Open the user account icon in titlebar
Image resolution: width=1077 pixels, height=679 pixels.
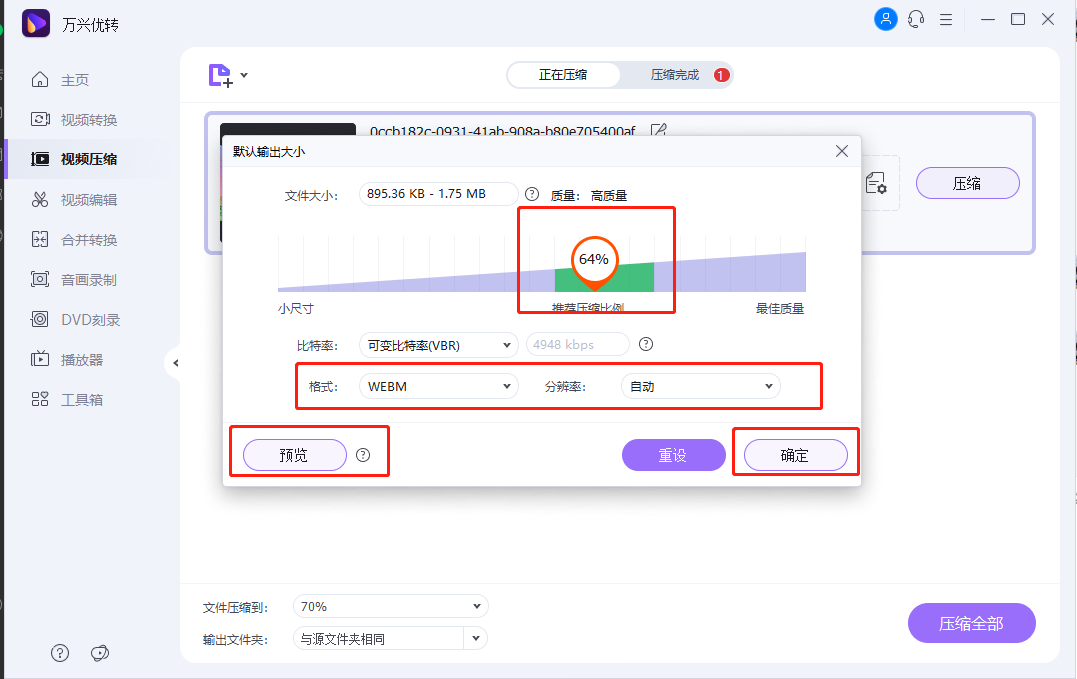pos(886,19)
